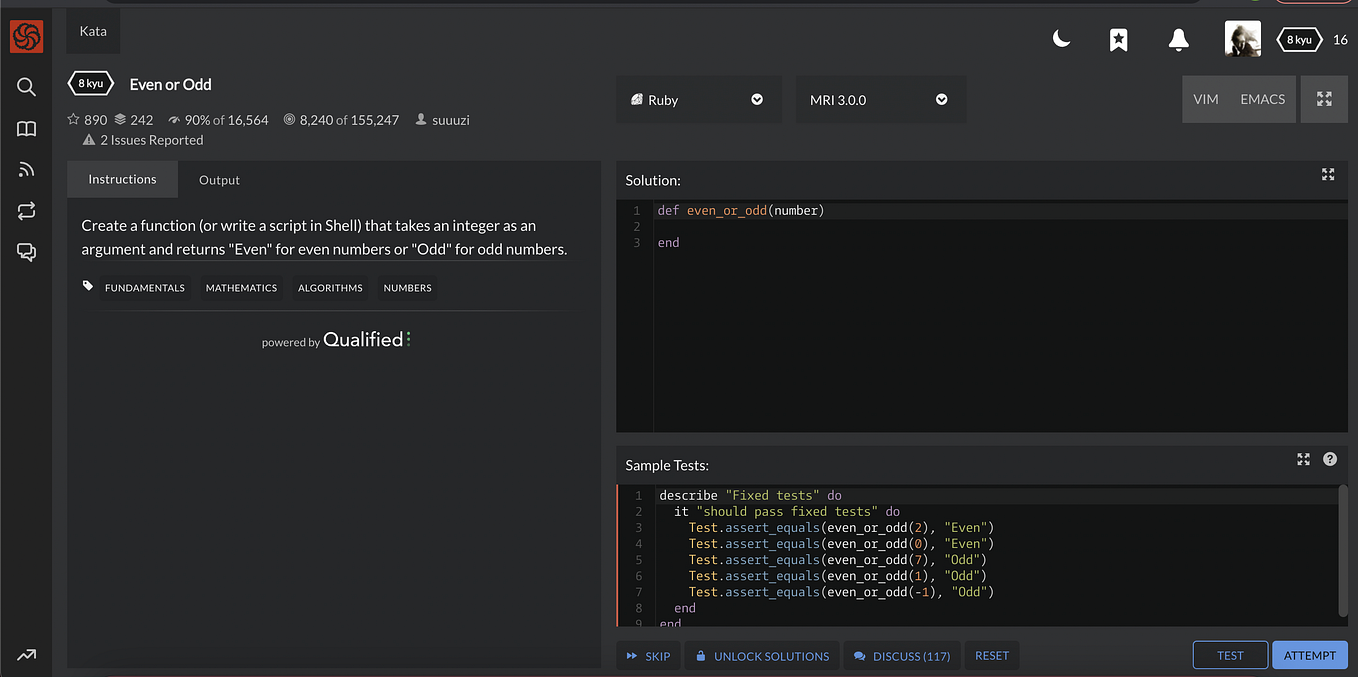Viewport: 1358px width, 677px height.
Task: Check notifications using the bell icon
Action: coord(1178,39)
